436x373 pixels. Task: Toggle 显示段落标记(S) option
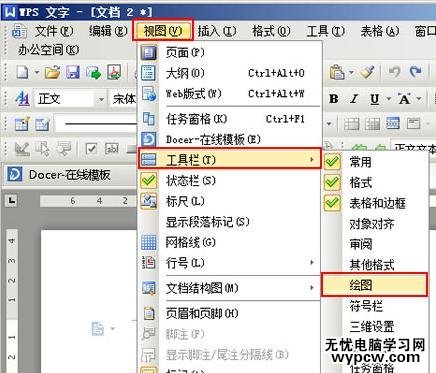tap(230, 222)
